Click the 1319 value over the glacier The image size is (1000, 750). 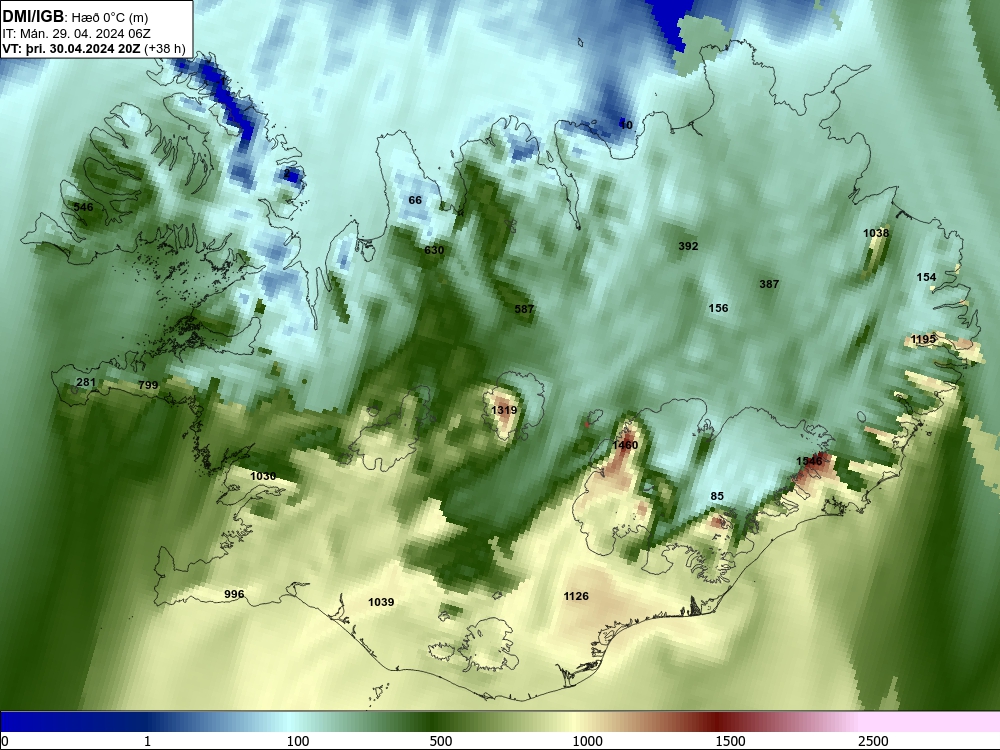click(504, 410)
